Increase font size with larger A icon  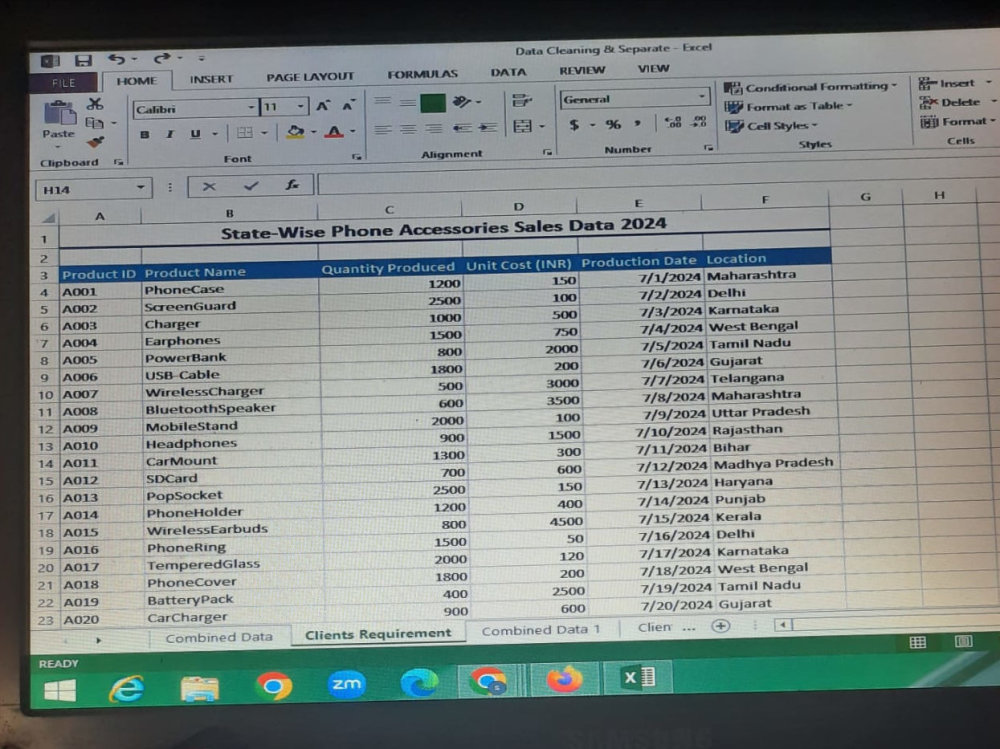[323, 105]
